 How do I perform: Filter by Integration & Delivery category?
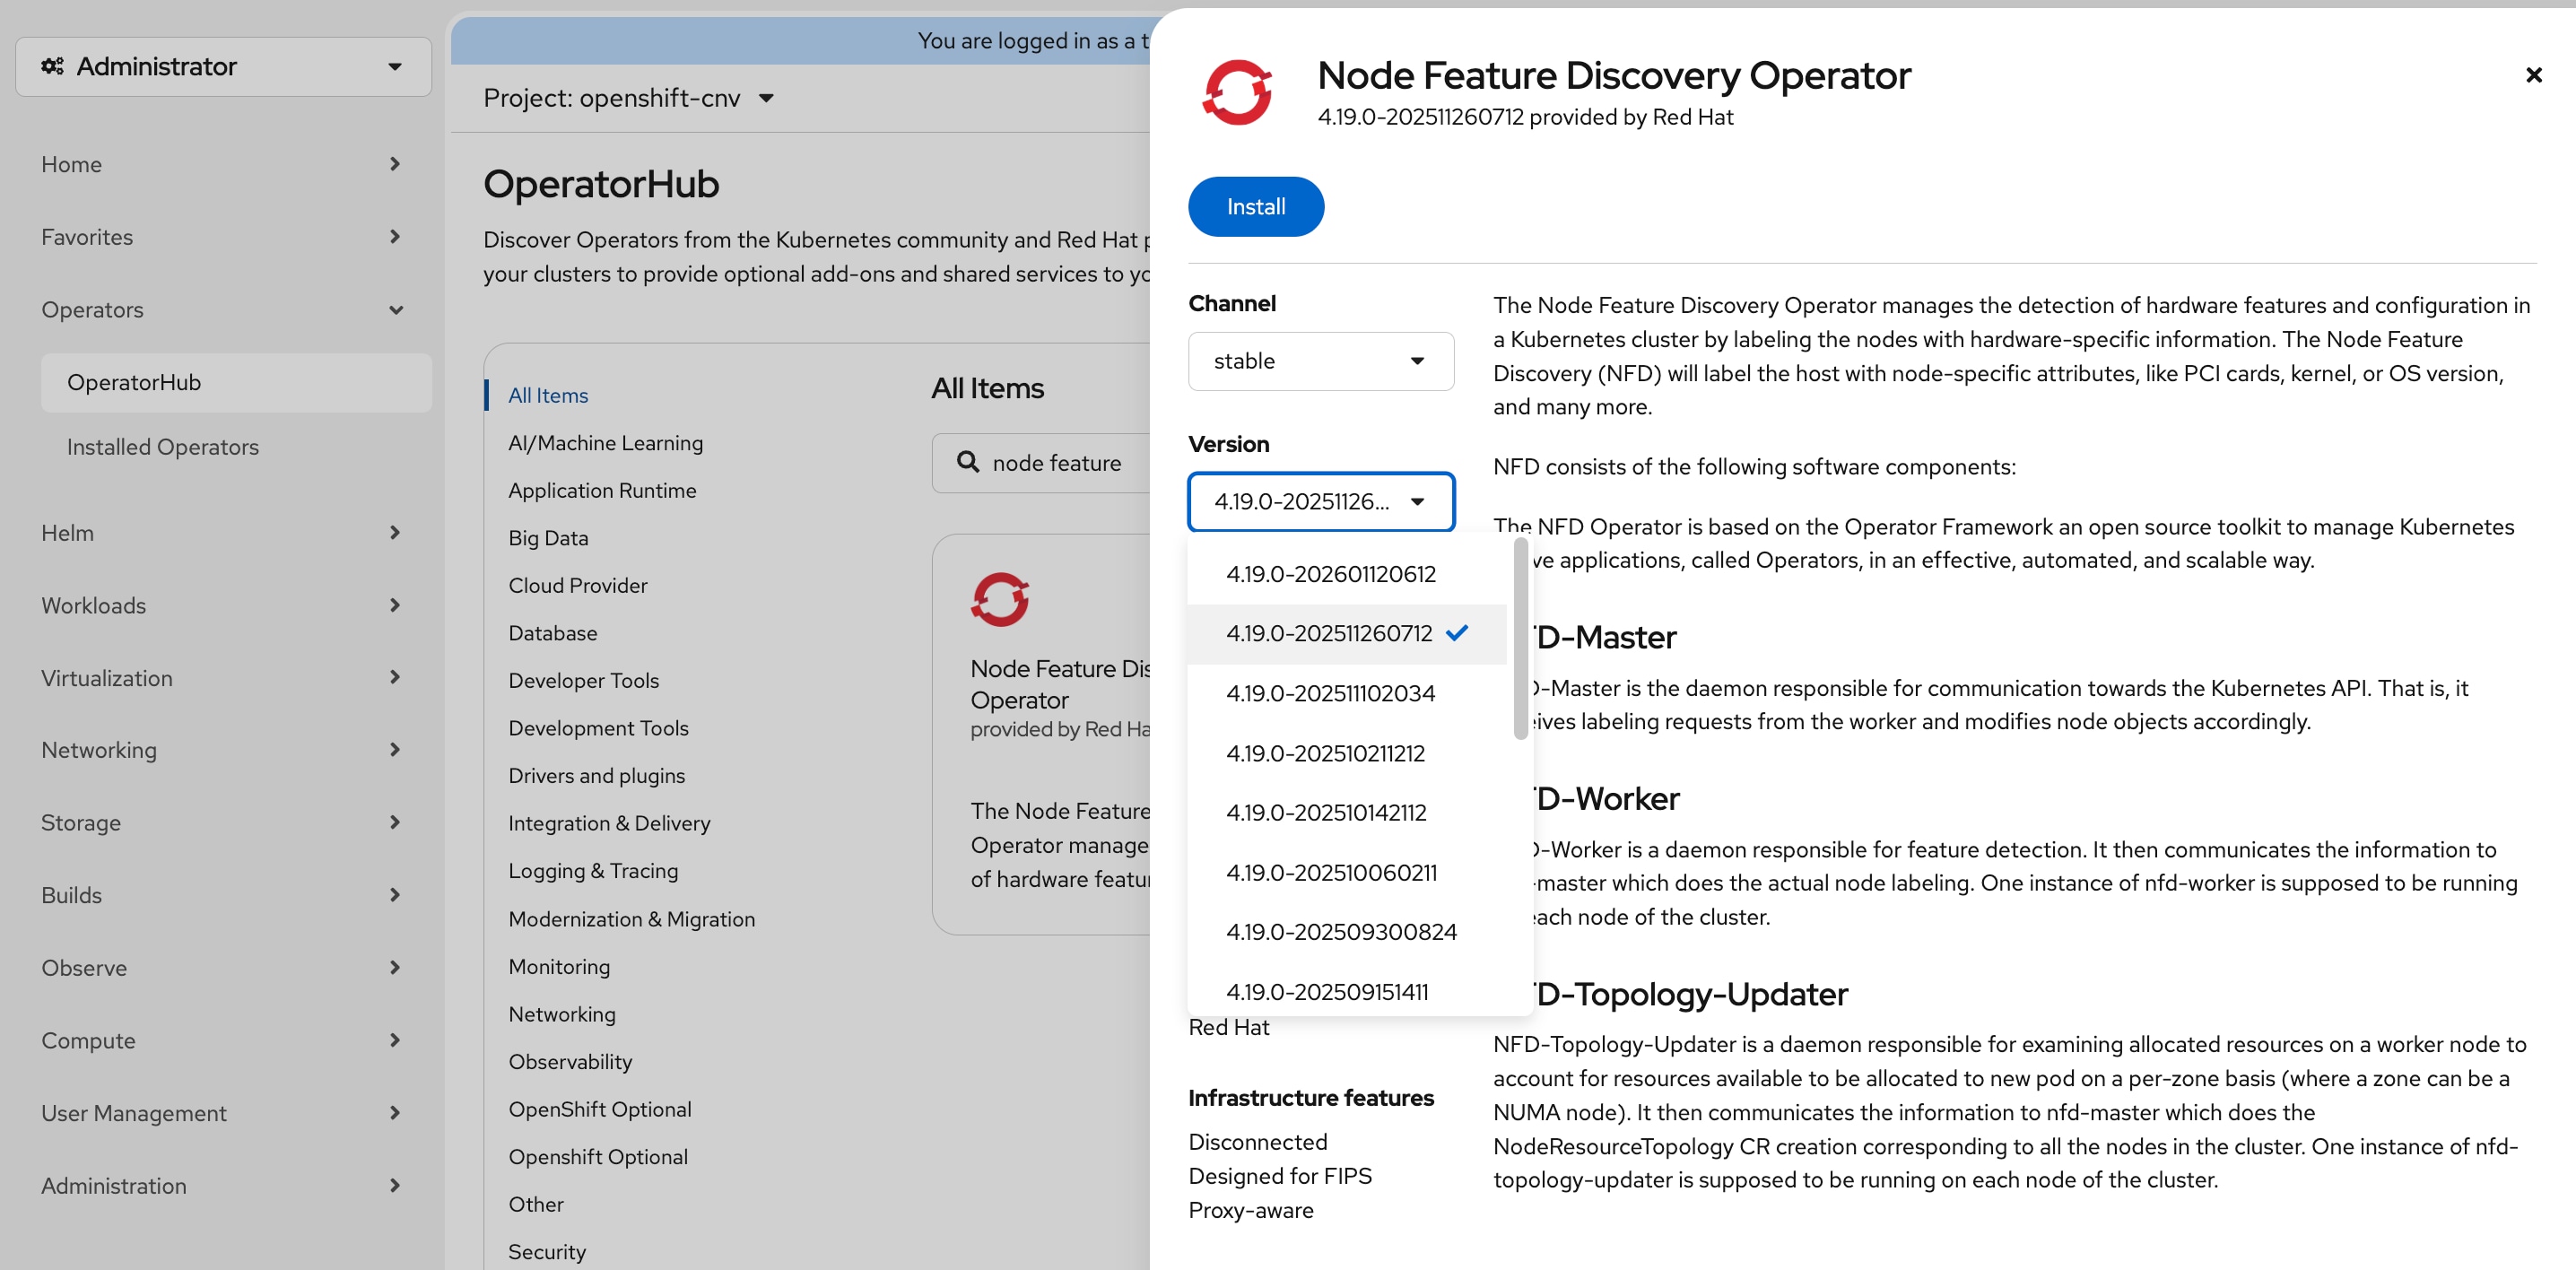[x=609, y=823]
